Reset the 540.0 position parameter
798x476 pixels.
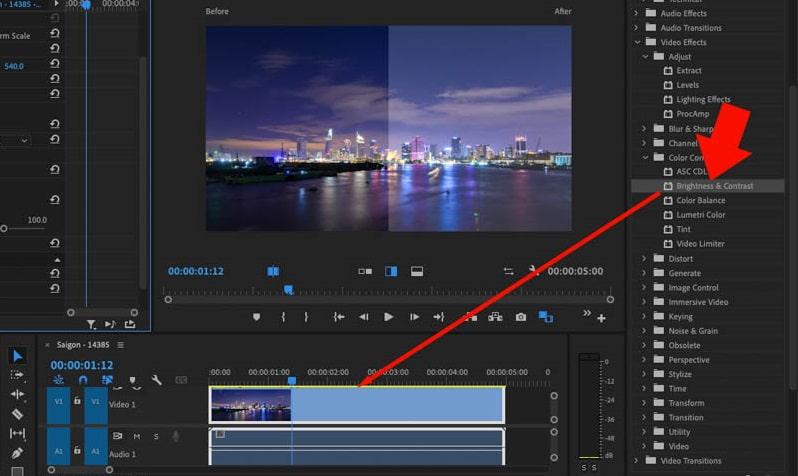pyautogui.click(x=54, y=64)
